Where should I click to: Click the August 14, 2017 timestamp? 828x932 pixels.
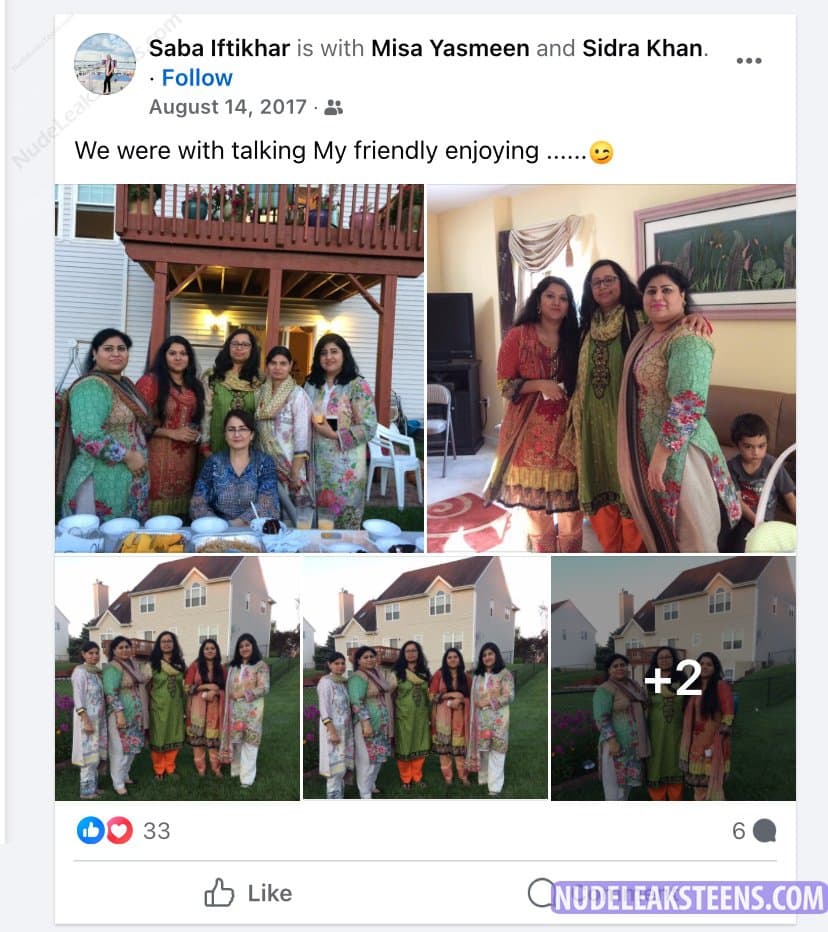point(228,107)
